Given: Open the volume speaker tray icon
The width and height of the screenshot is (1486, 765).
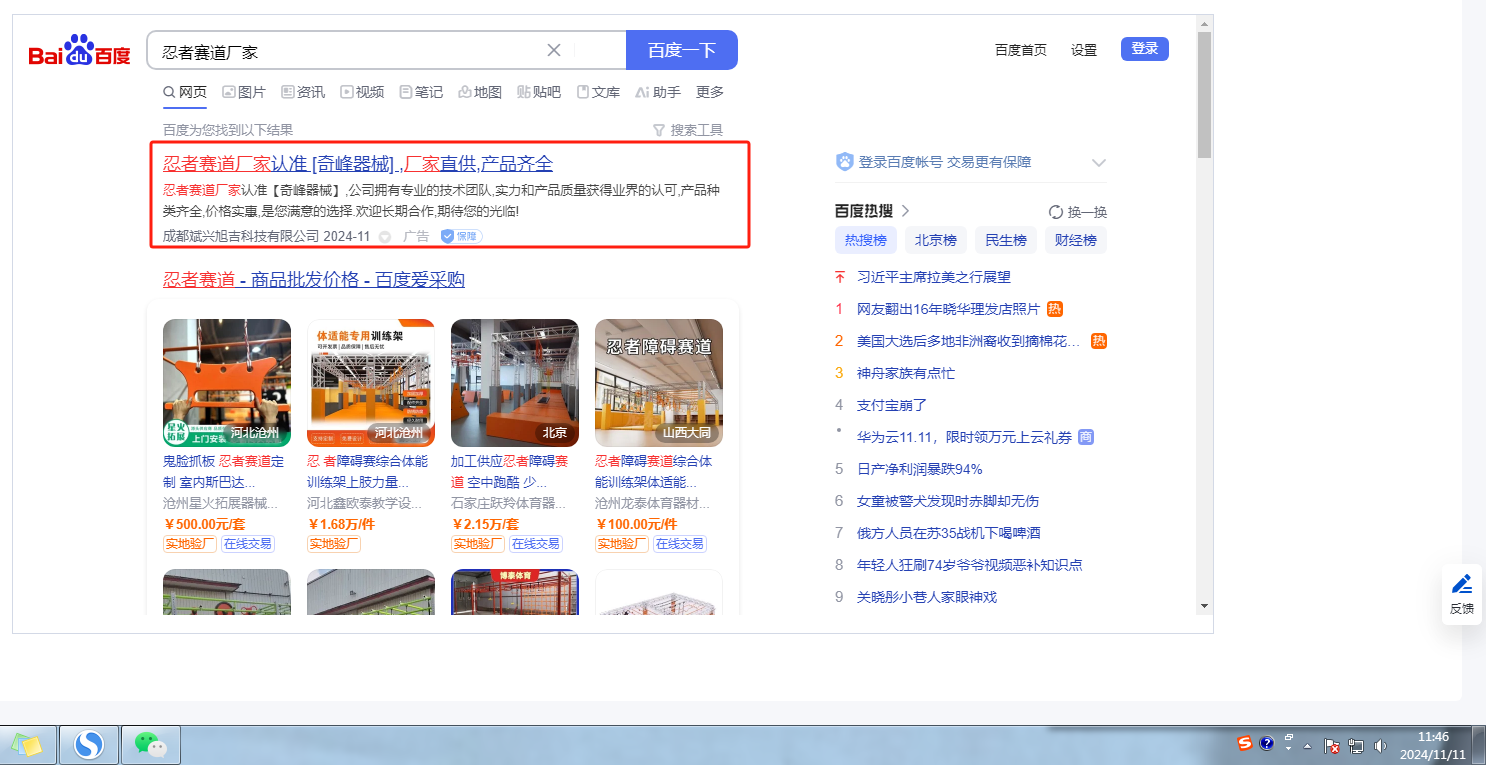Looking at the screenshot, I should coord(1381,745).
